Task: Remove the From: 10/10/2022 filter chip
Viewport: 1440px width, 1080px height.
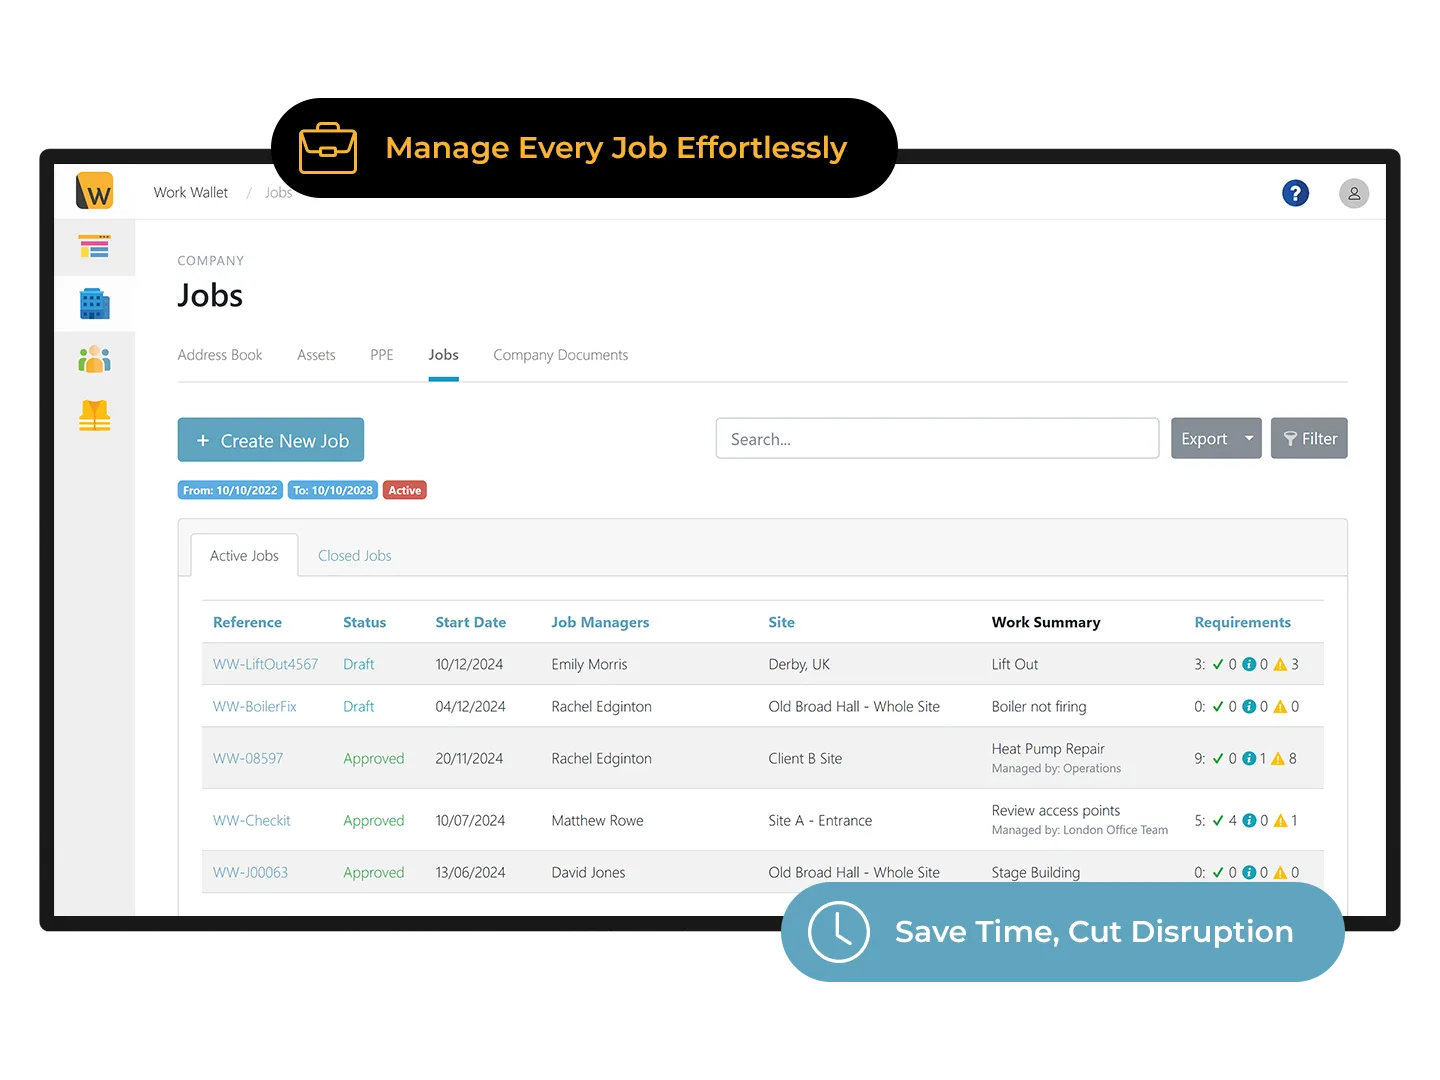Action: (x=230, y=490)
